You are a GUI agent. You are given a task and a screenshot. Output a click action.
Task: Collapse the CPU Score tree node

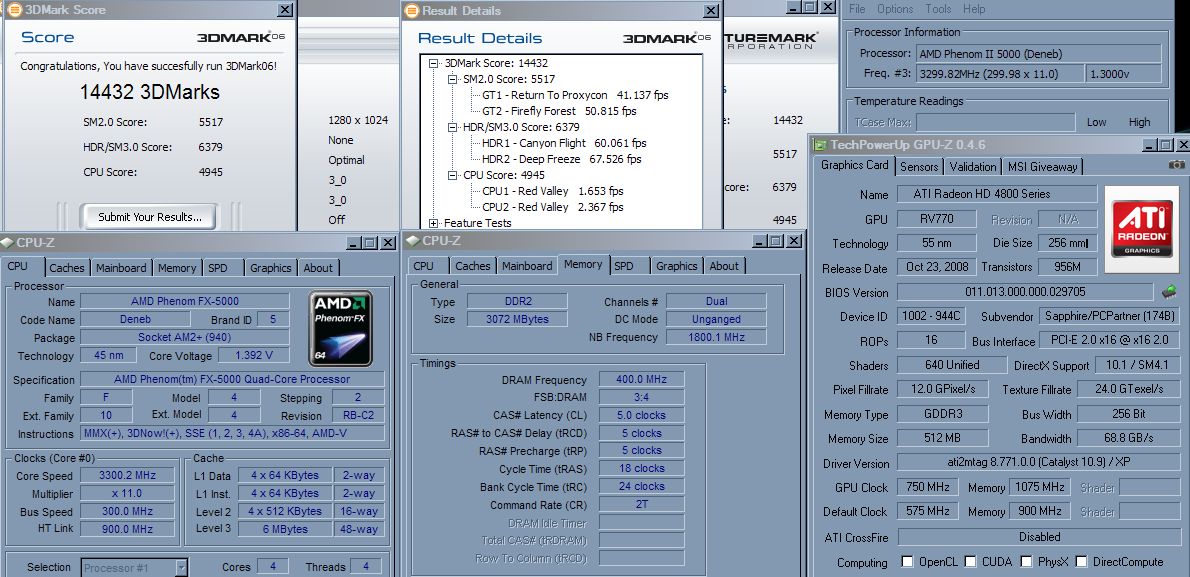click(452, 175)
